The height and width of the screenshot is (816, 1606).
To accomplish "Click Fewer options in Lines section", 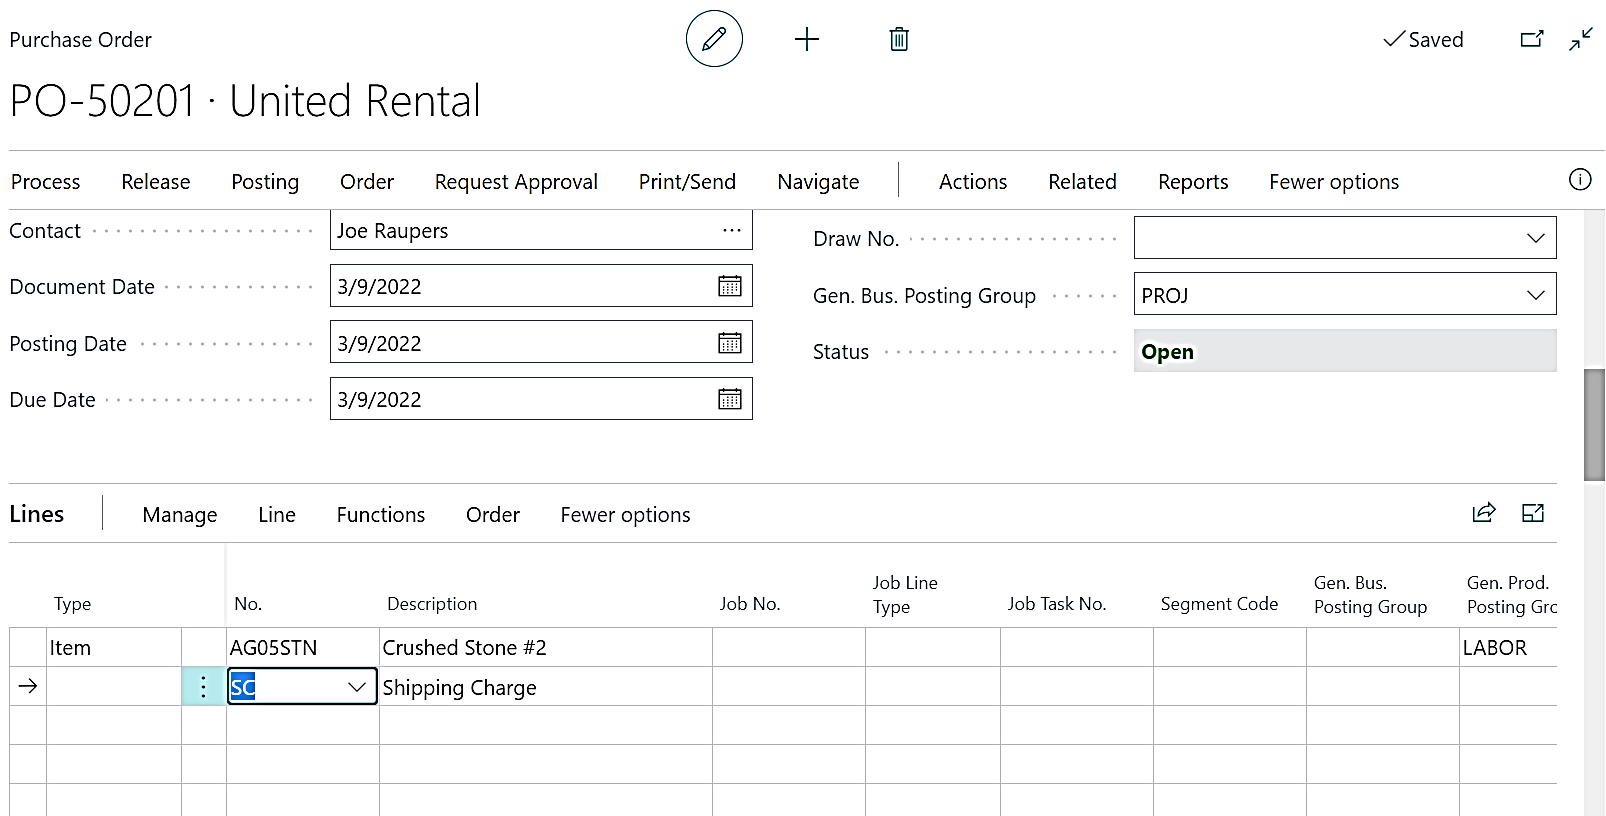I will [x=625, y=514].
